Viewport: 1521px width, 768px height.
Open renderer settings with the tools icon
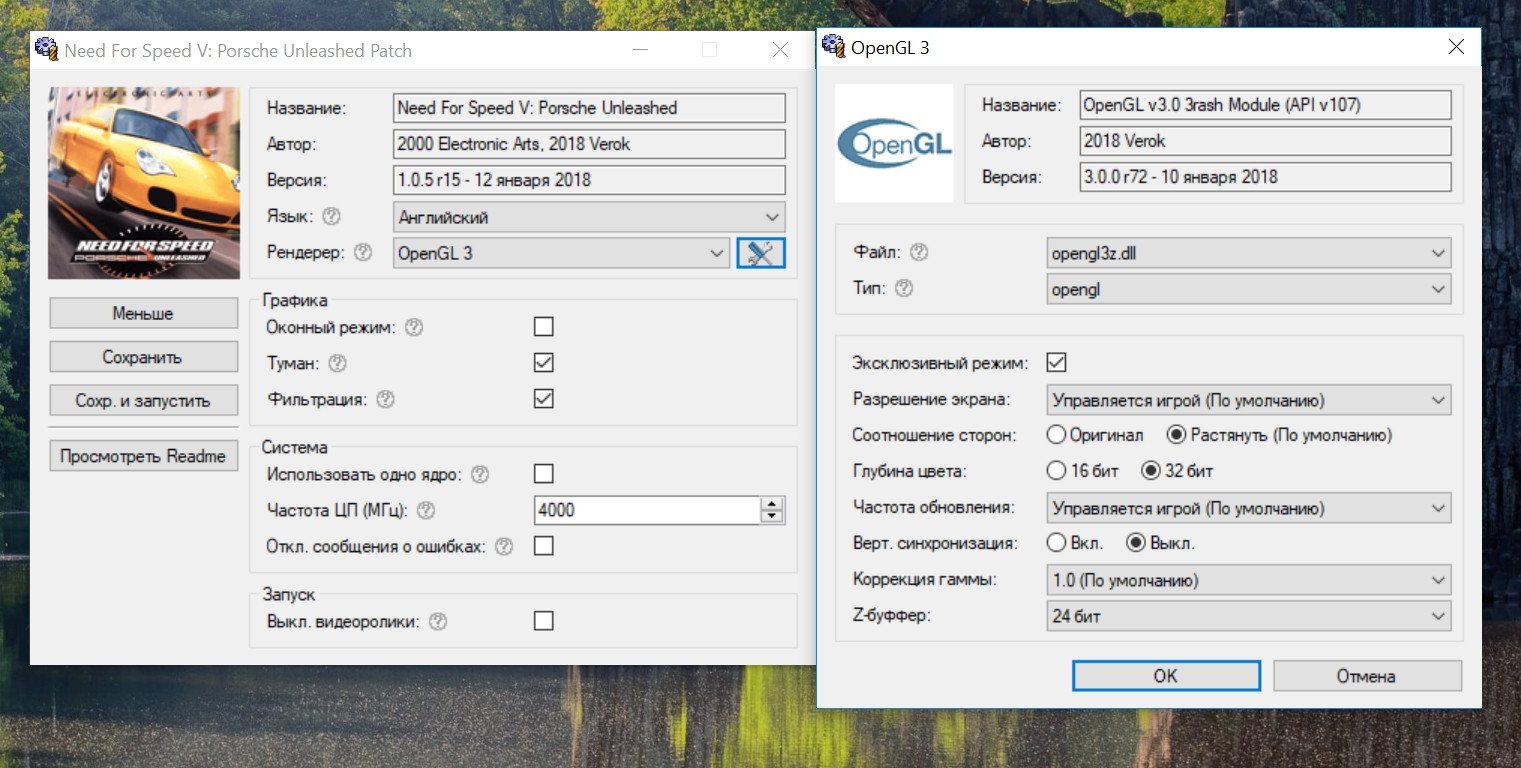click(761, 253)
